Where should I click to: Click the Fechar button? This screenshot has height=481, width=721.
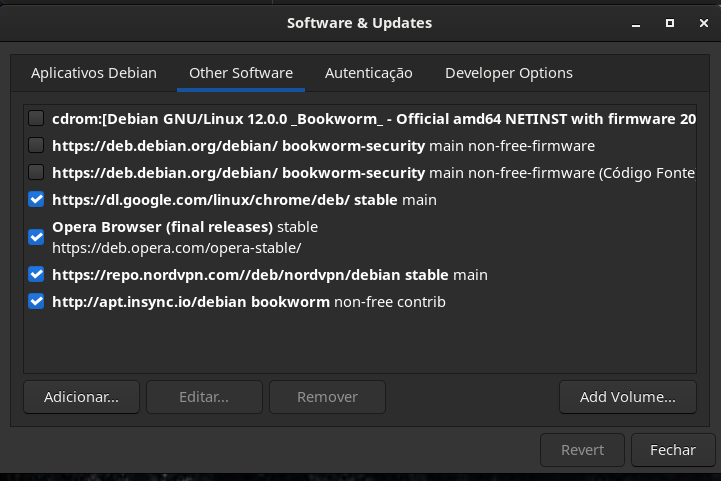pos(672,450)
